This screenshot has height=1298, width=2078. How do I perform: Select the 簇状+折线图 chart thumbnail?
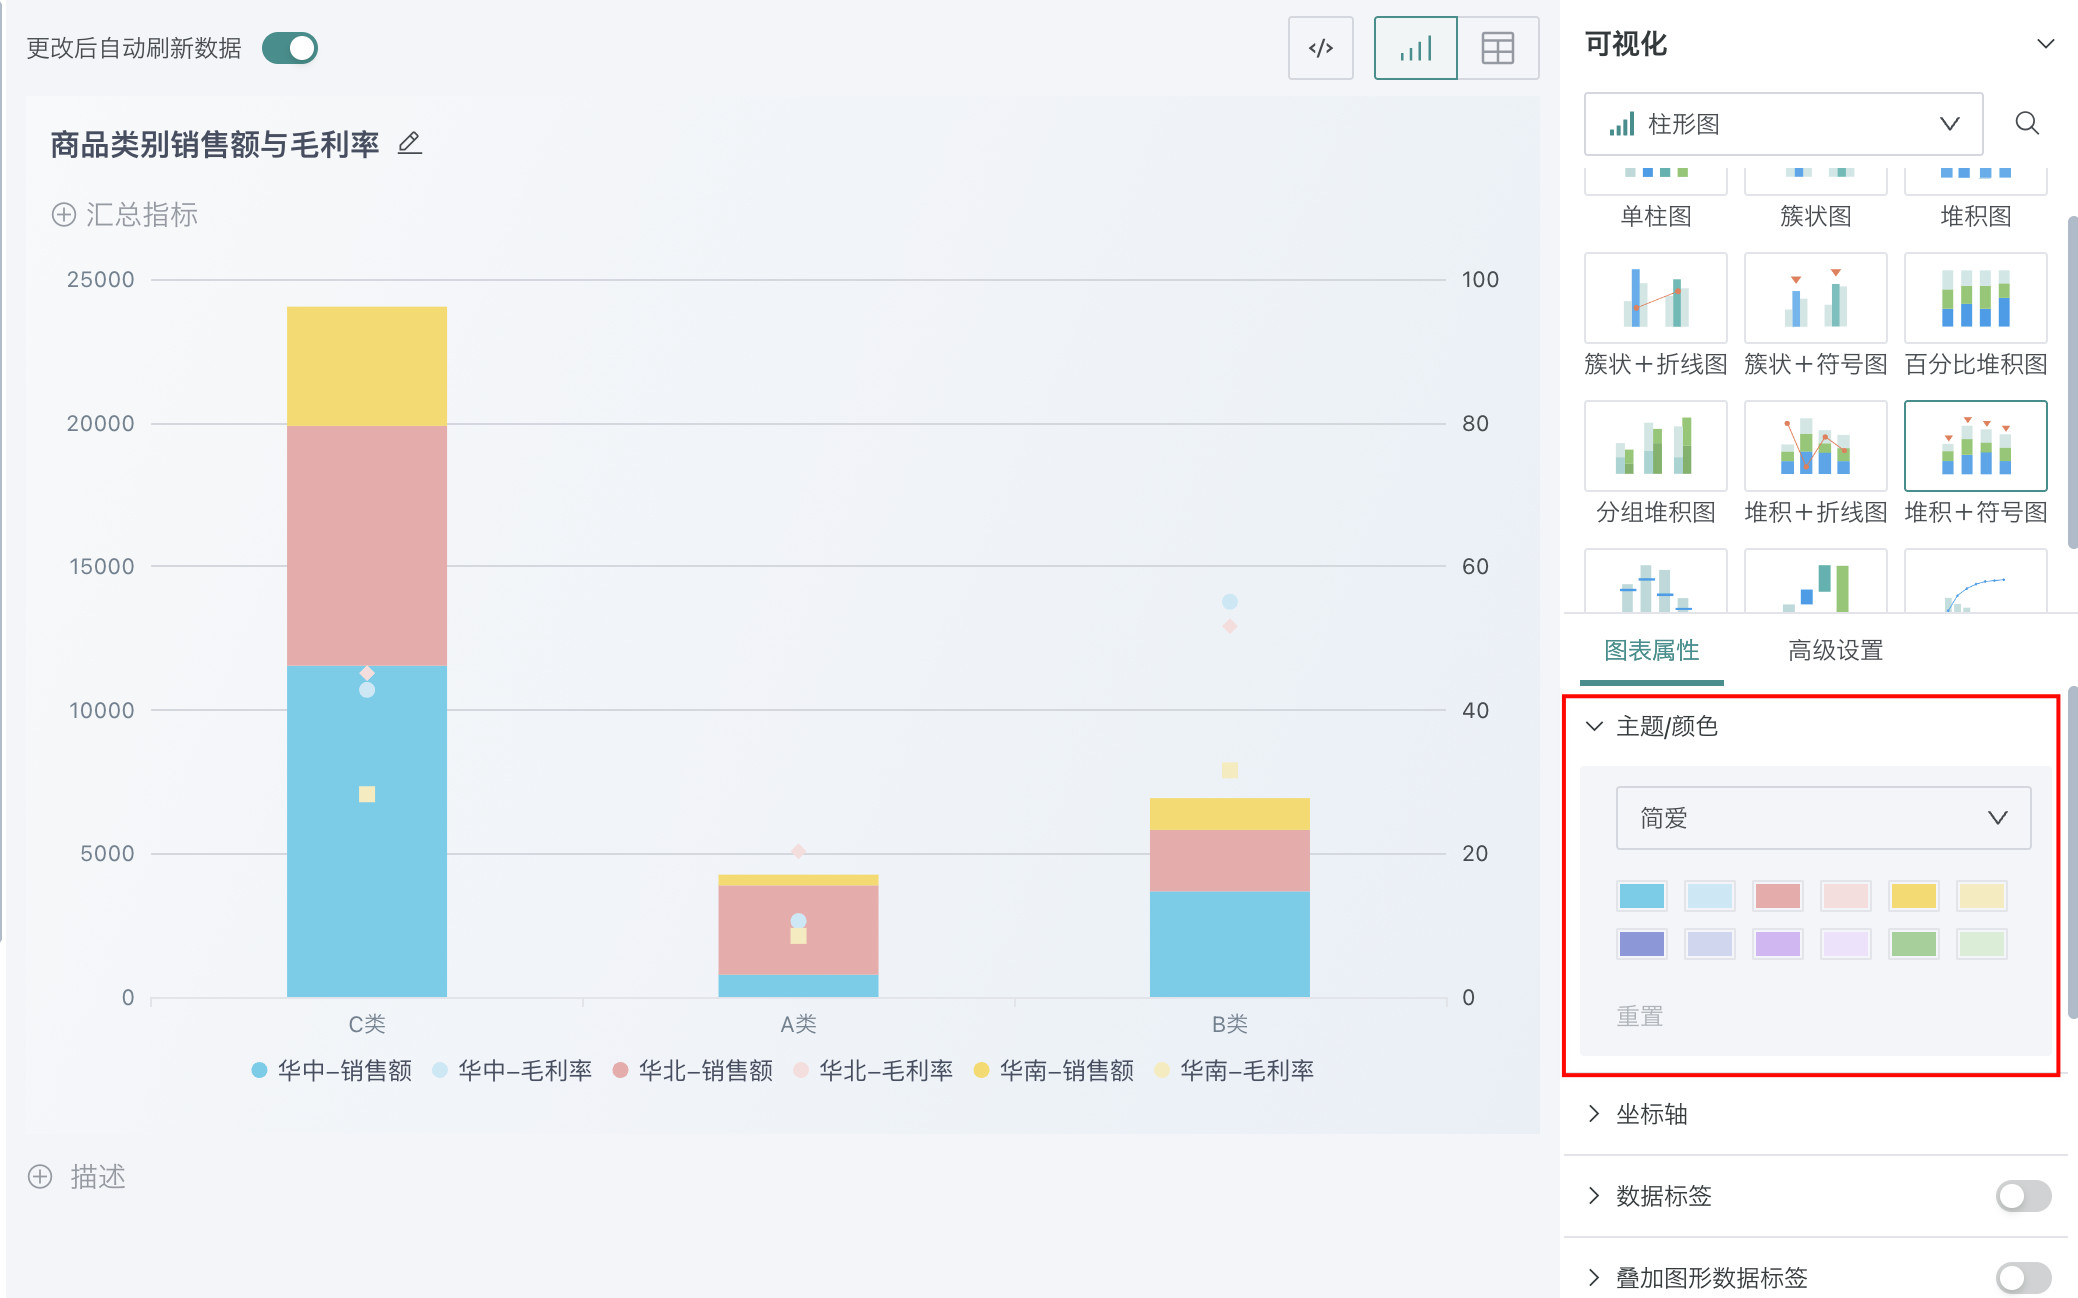click(1655, 298)
